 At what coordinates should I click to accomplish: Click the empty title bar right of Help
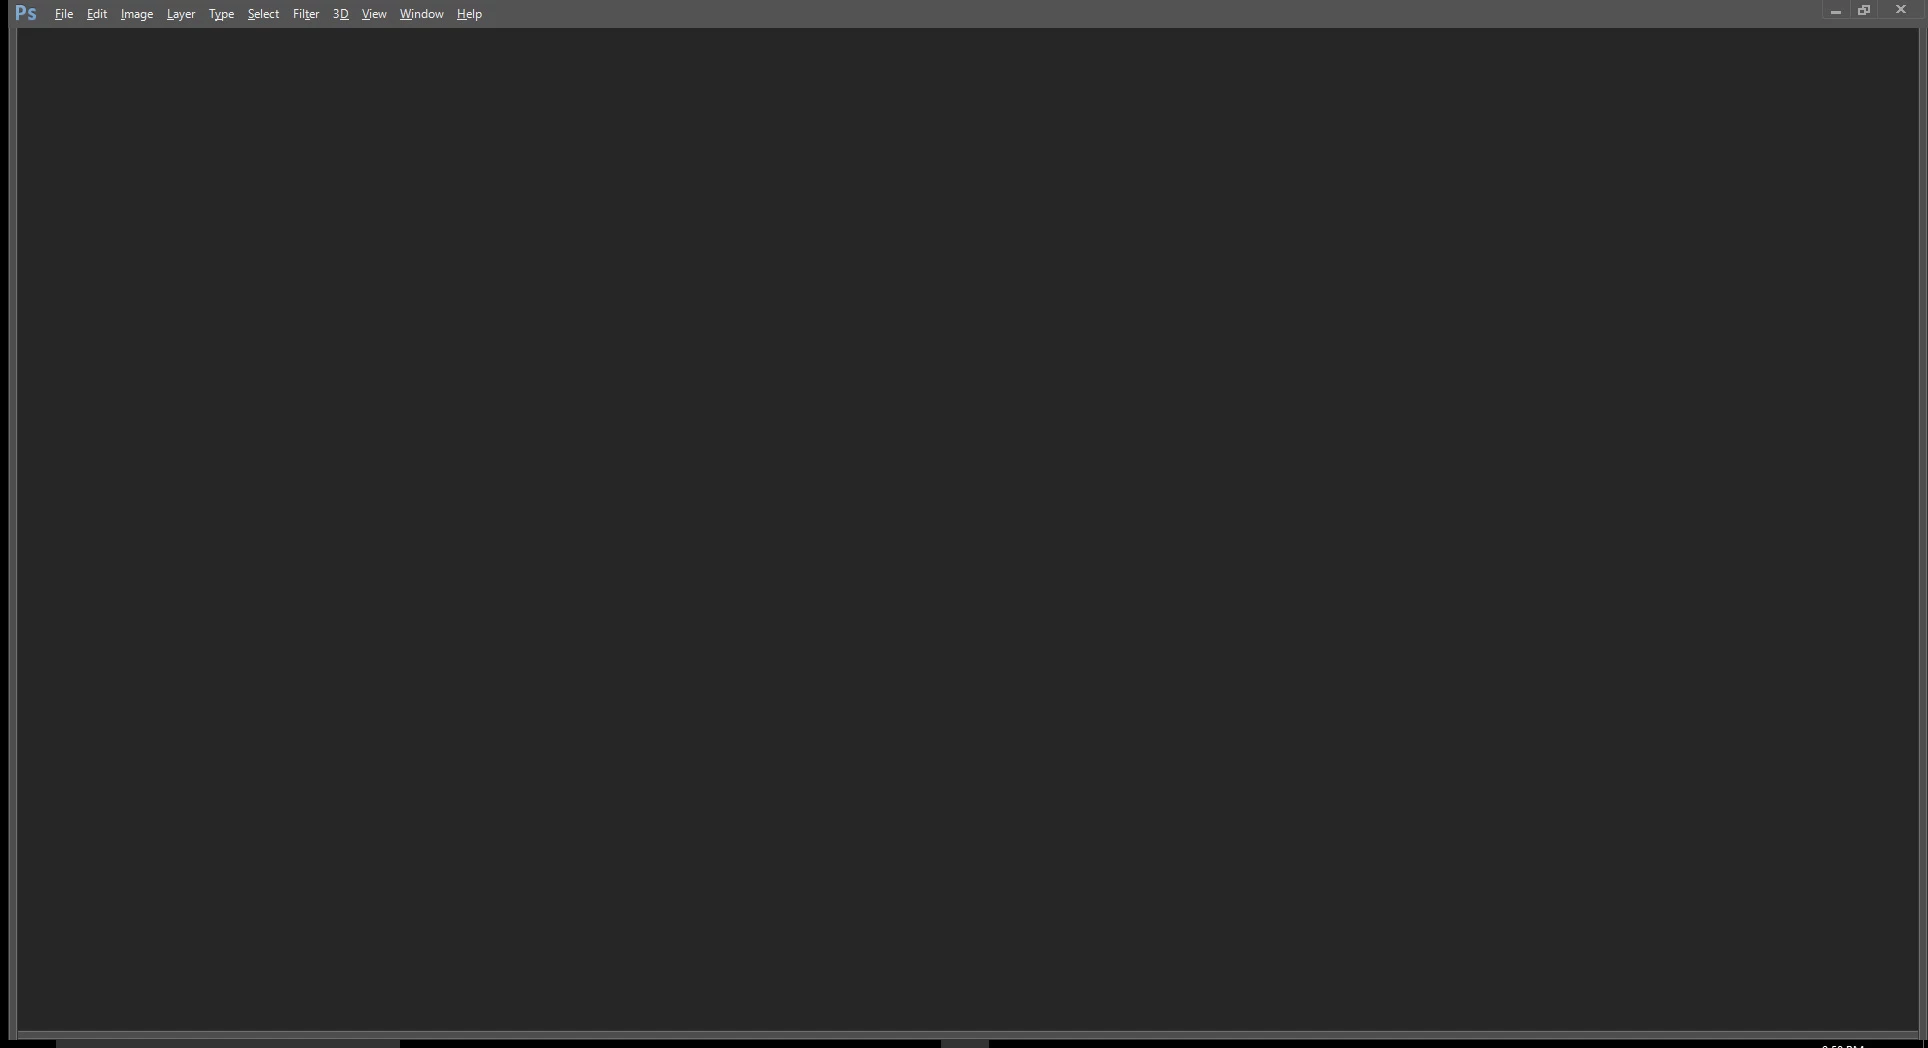pyautogui.click(x=1150, y=14)
